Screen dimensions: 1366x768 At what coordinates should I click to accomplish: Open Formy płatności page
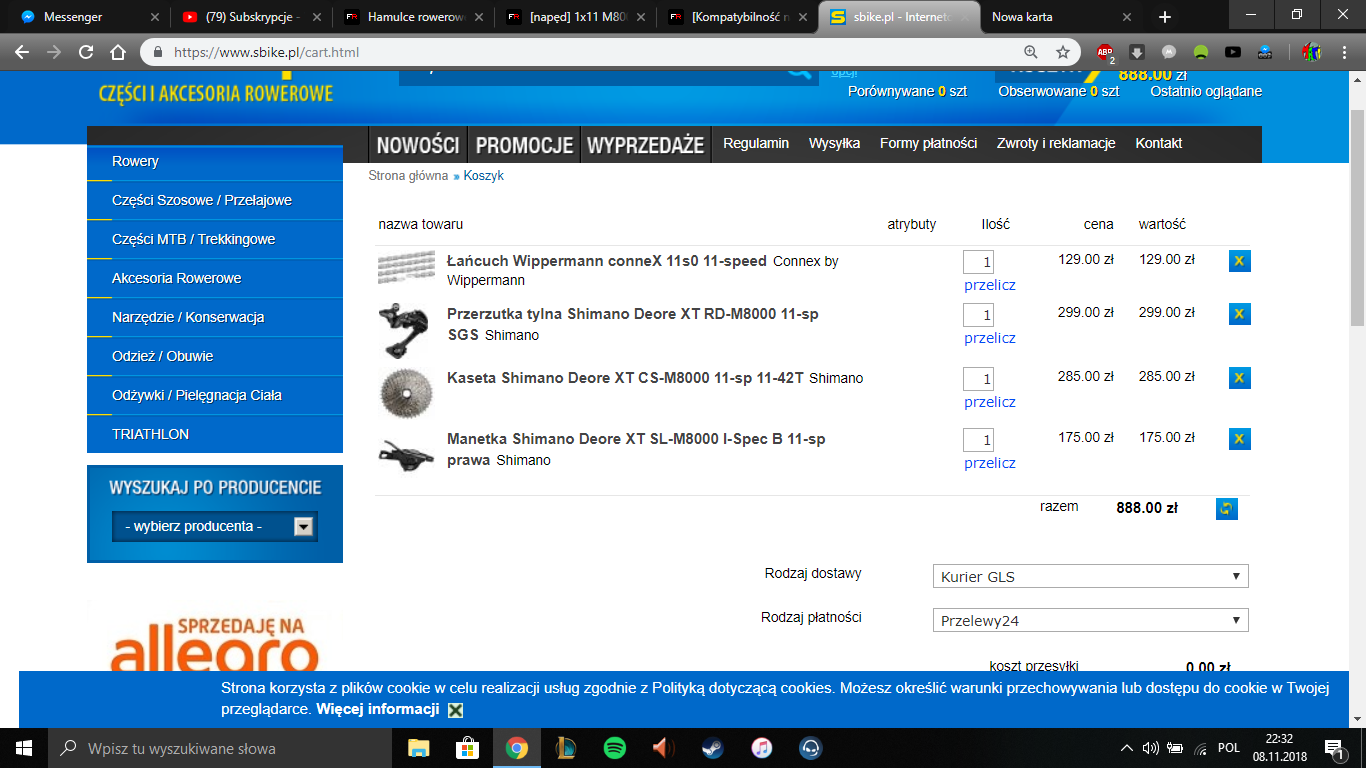tap(928, 143)
